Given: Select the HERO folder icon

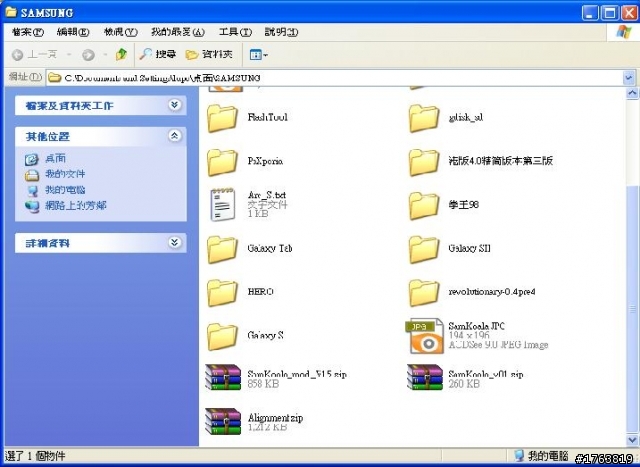Looking at the screenshot, I should 222,292.
